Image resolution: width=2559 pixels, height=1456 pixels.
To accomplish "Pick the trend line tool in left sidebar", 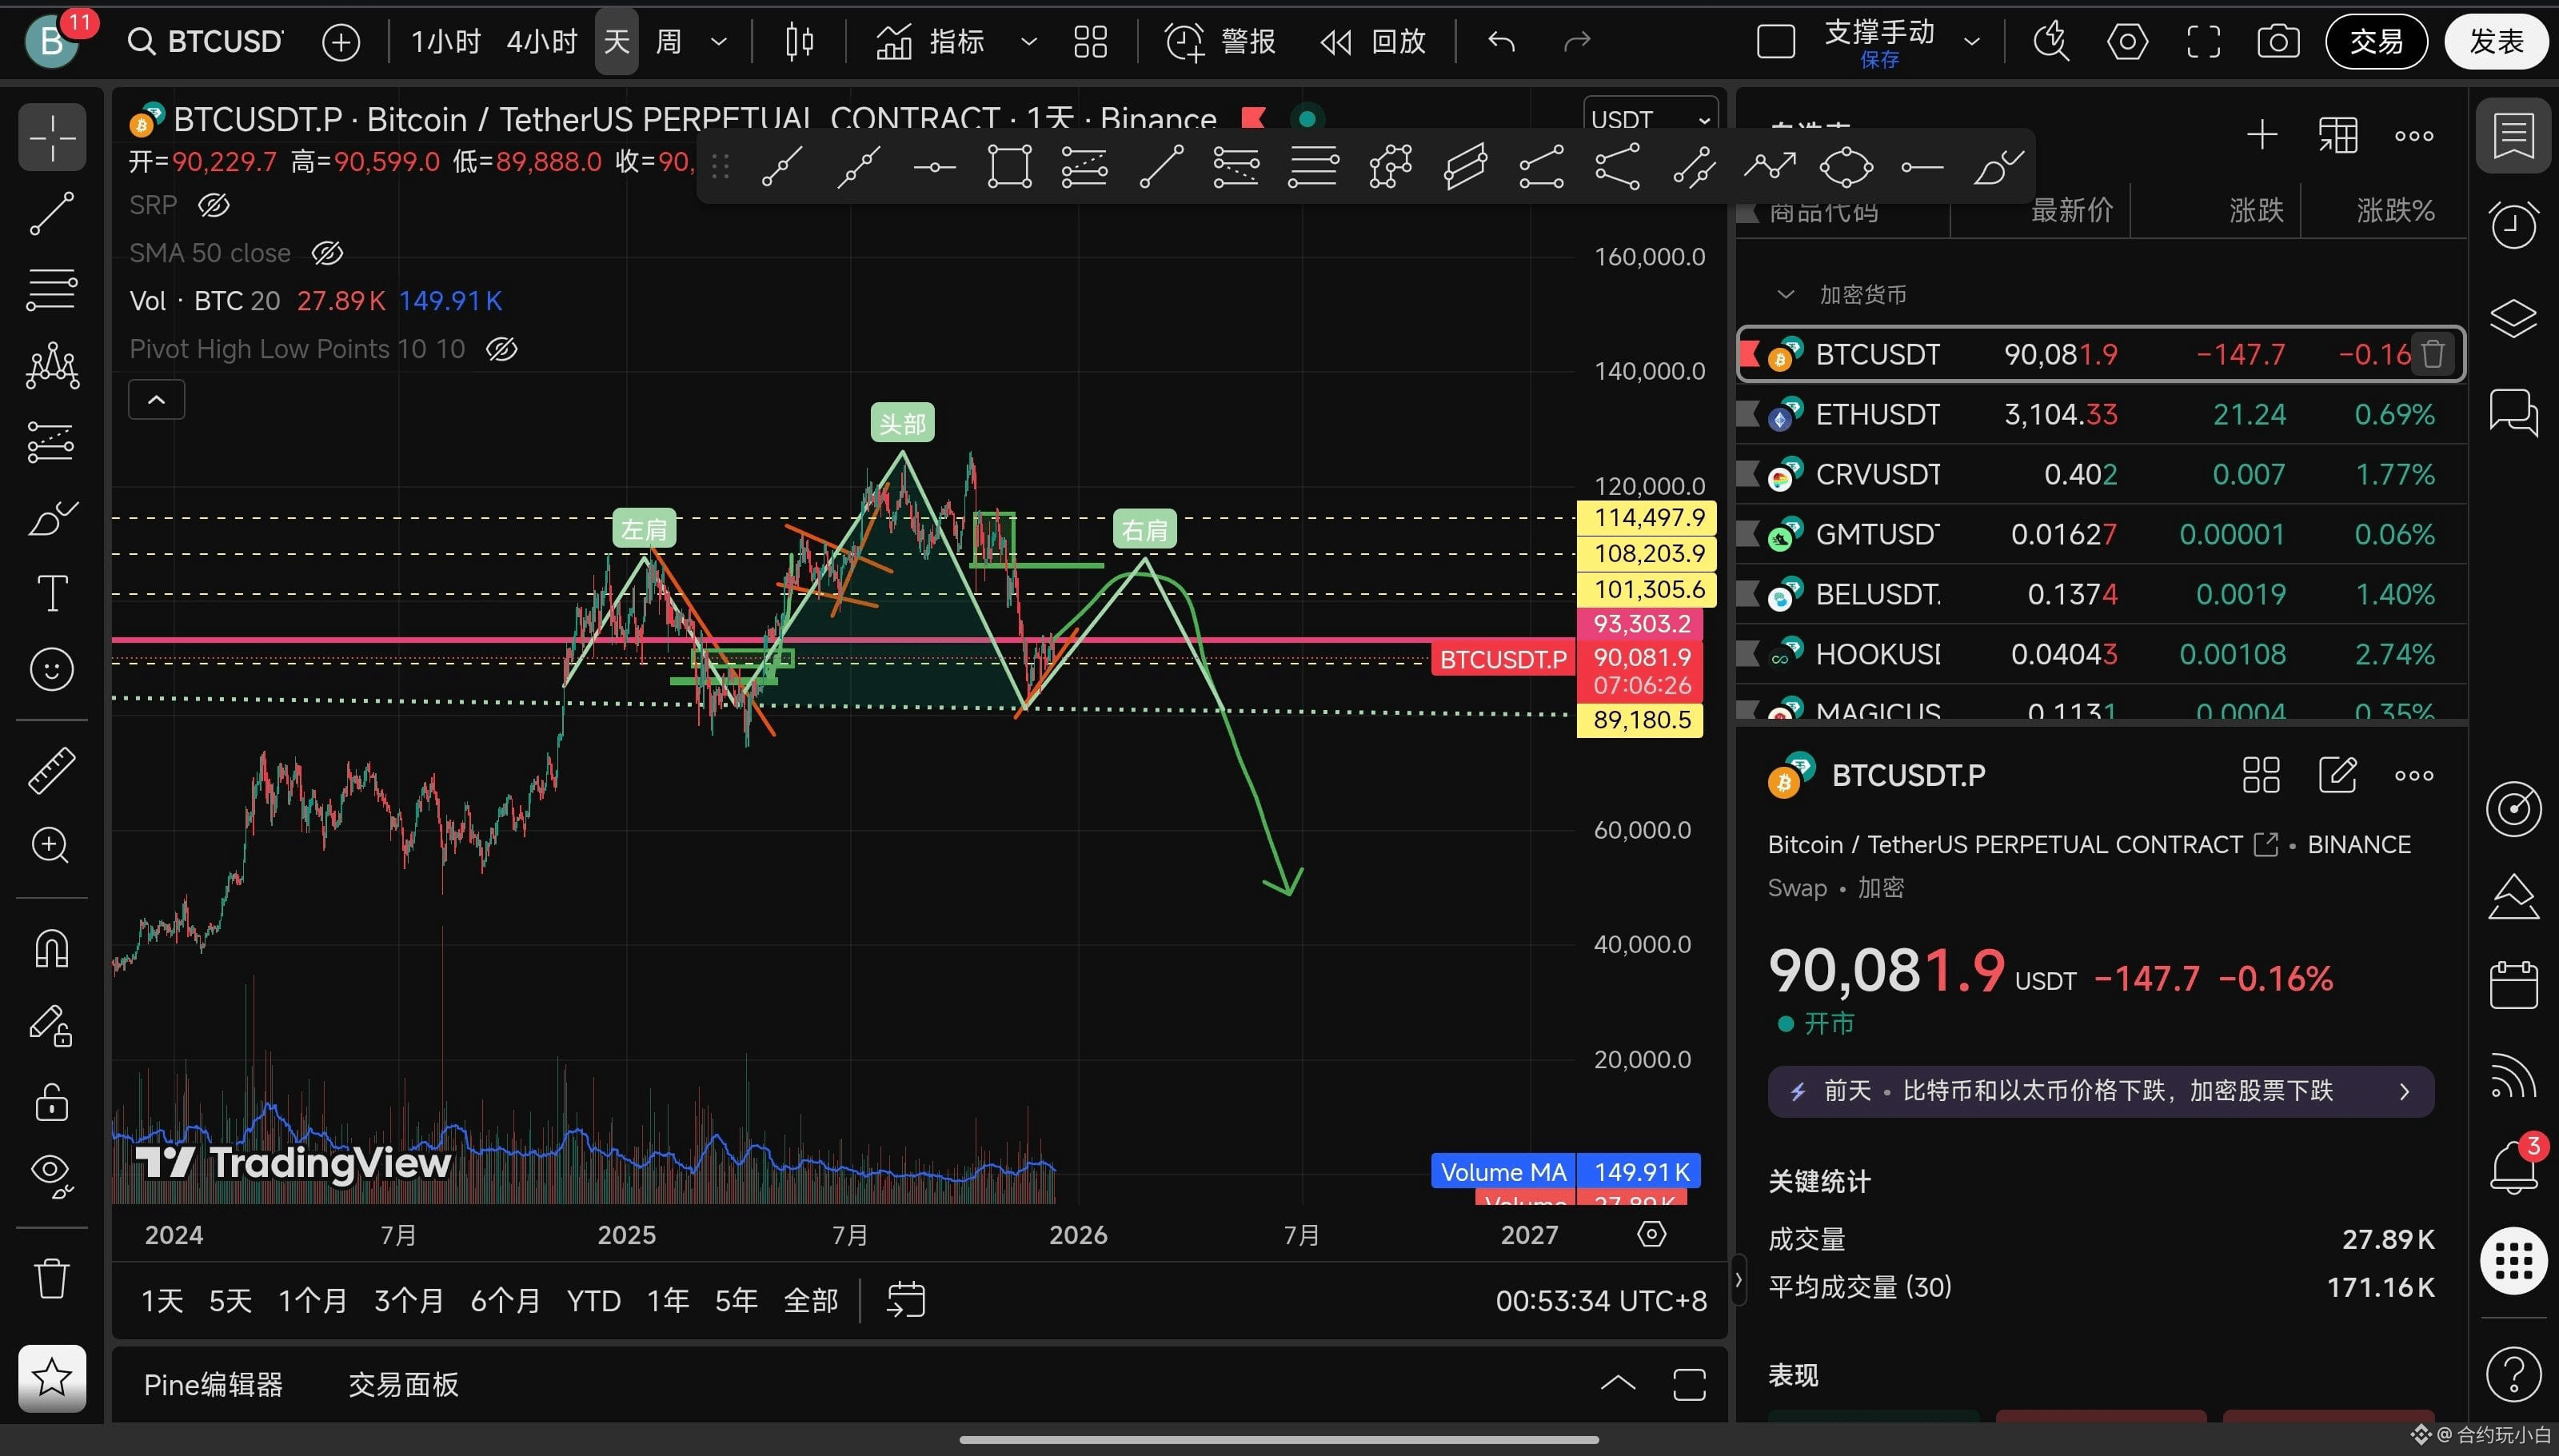I will coord(52,214).
